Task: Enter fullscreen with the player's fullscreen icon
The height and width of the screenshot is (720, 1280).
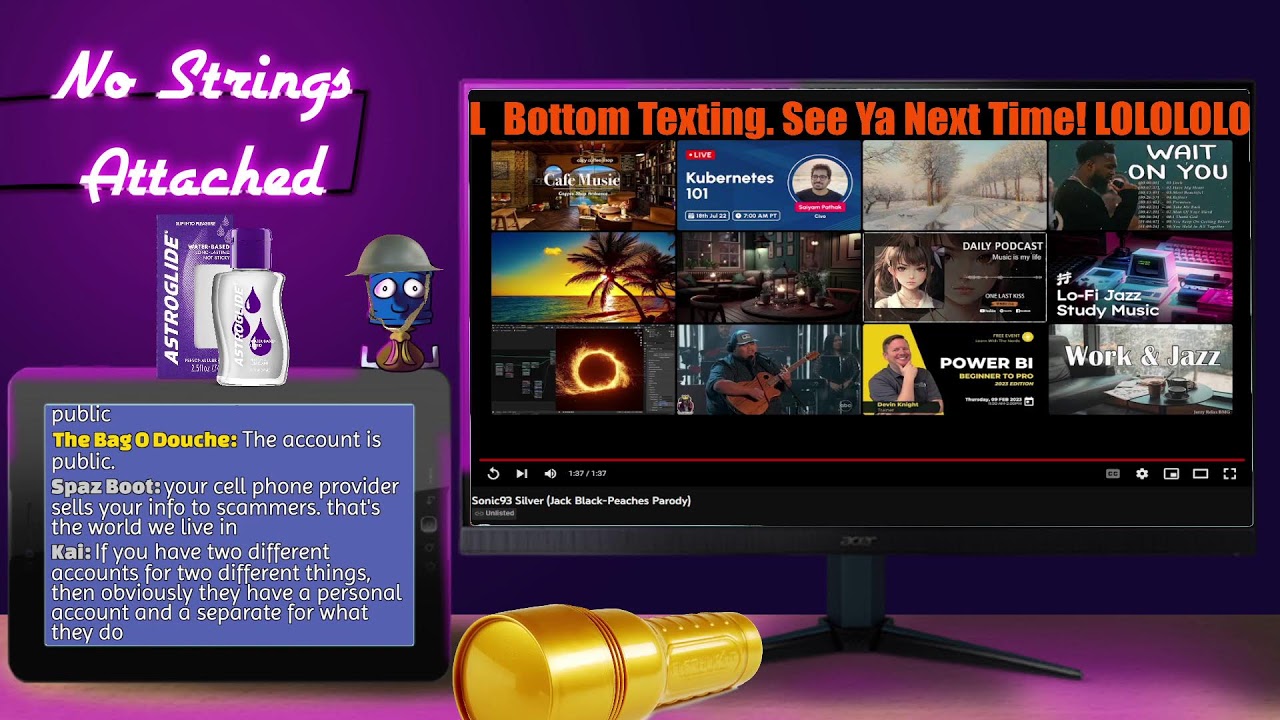Action: (x=1230, y=474)
